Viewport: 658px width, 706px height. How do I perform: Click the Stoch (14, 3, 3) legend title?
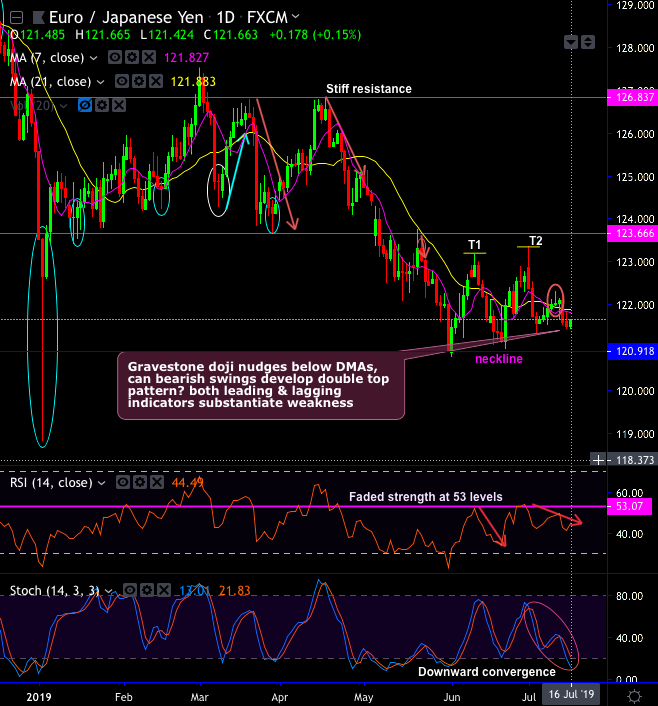coord(54,590)
